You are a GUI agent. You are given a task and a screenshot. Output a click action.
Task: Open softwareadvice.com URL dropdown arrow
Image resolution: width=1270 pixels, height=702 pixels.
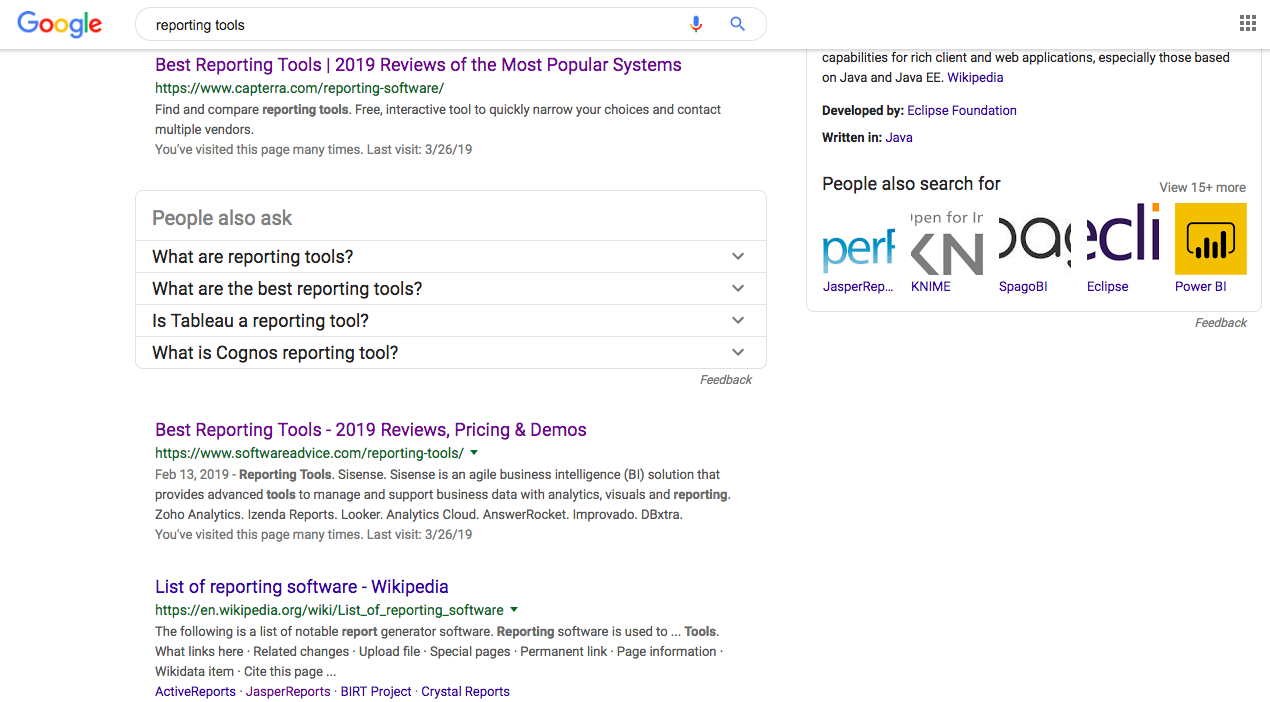[474, 453]
